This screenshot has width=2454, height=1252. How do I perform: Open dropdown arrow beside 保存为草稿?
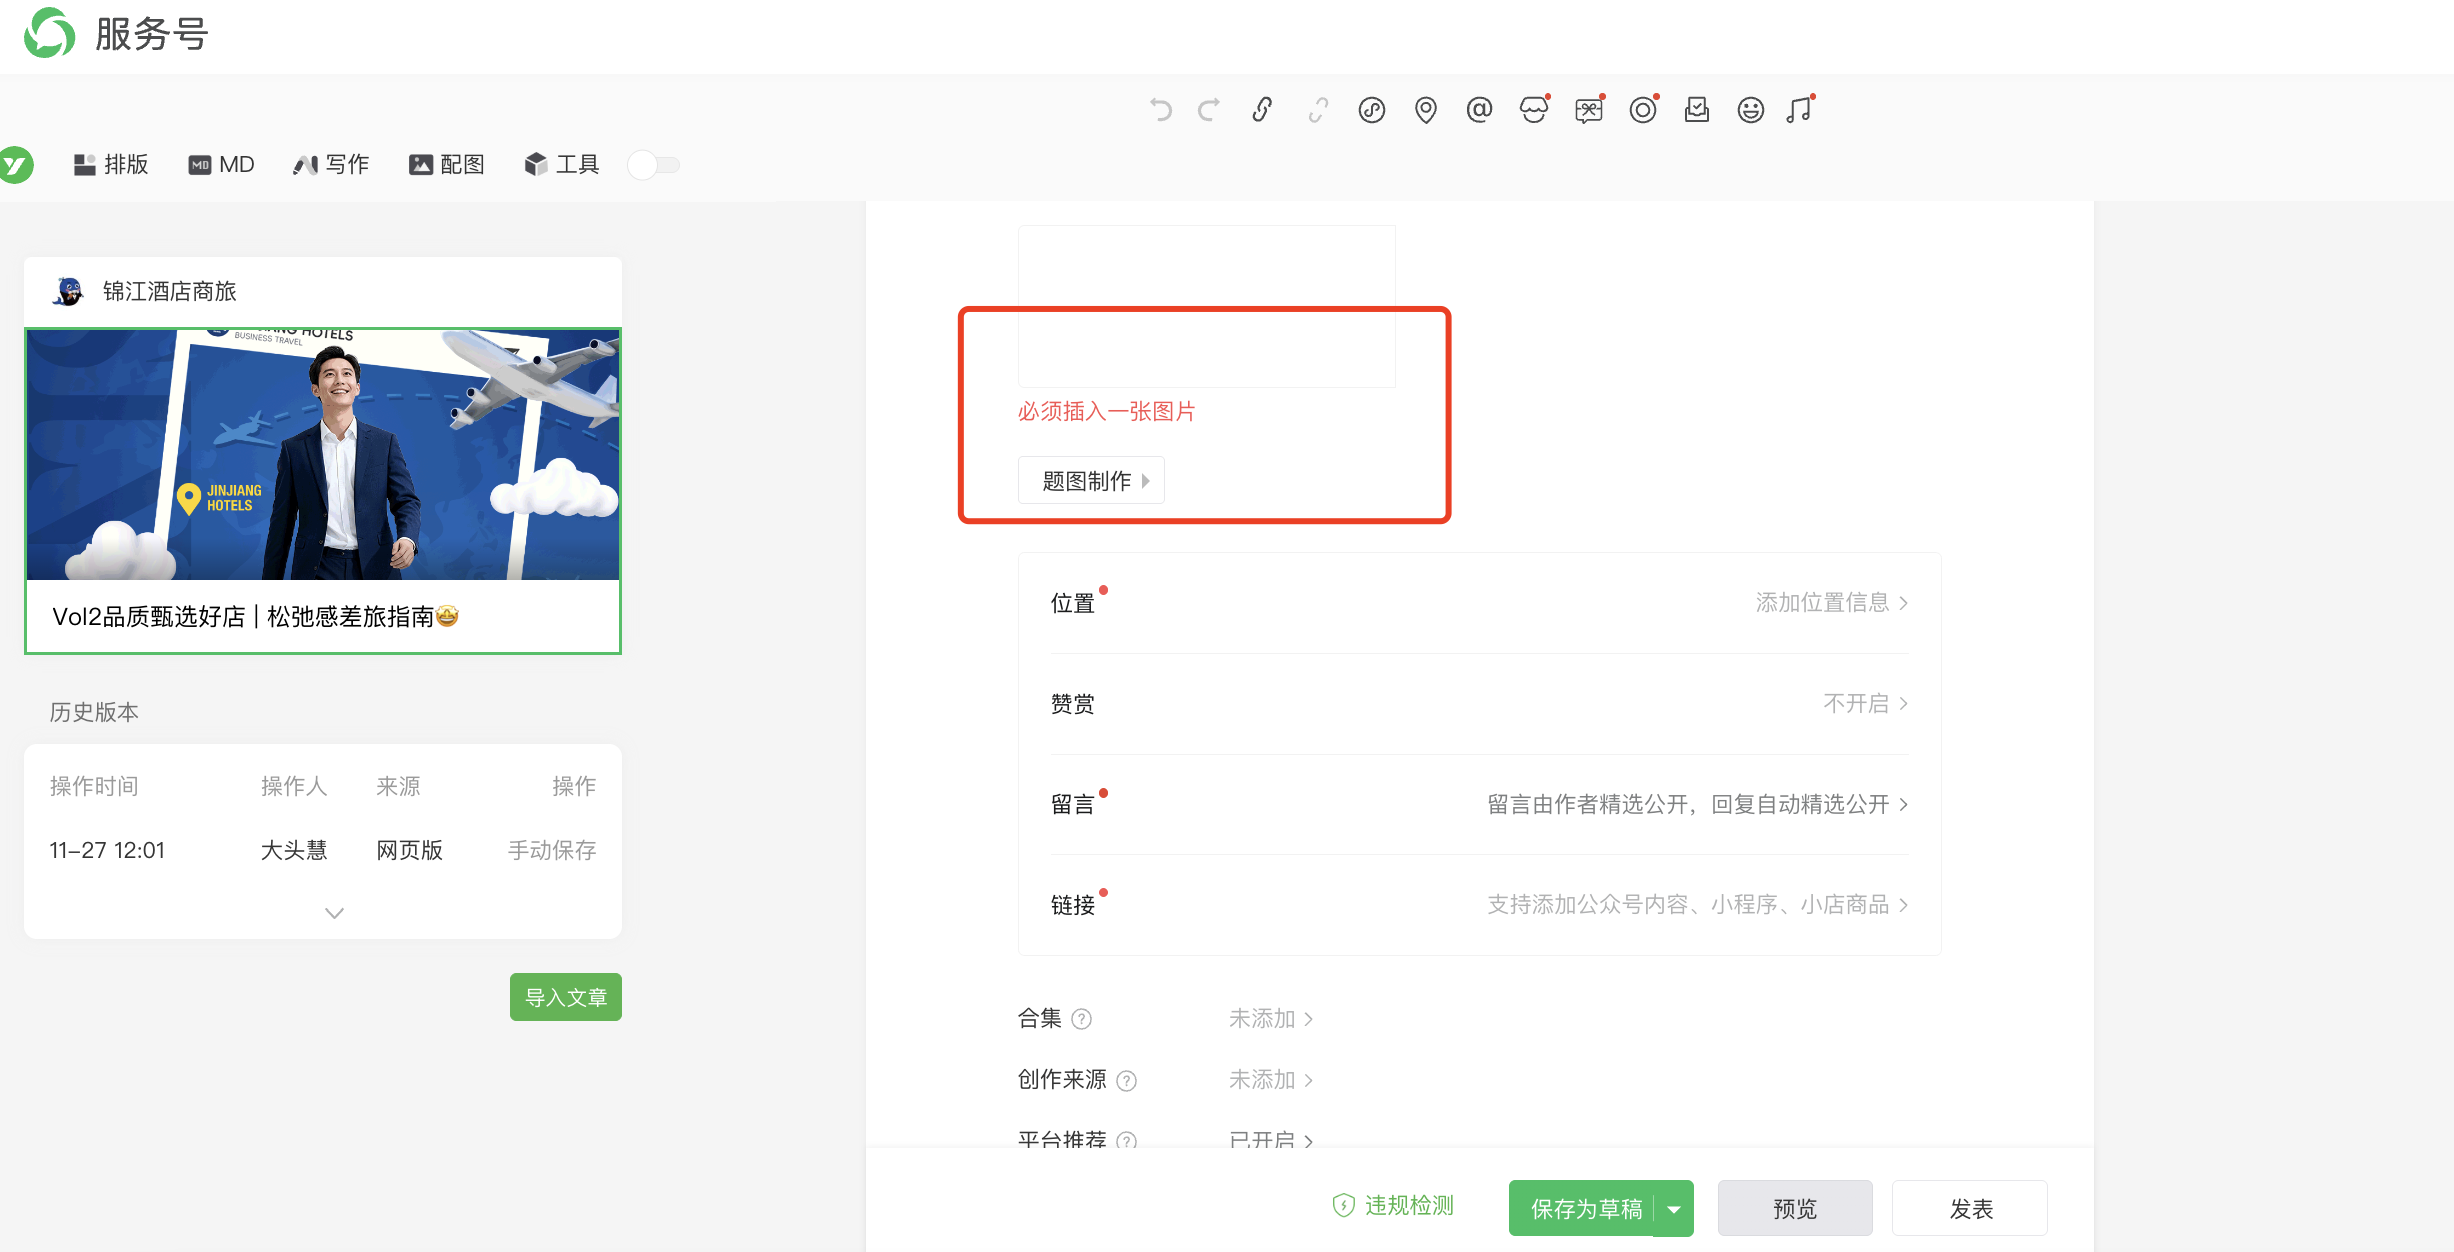coord(1674,1209)
